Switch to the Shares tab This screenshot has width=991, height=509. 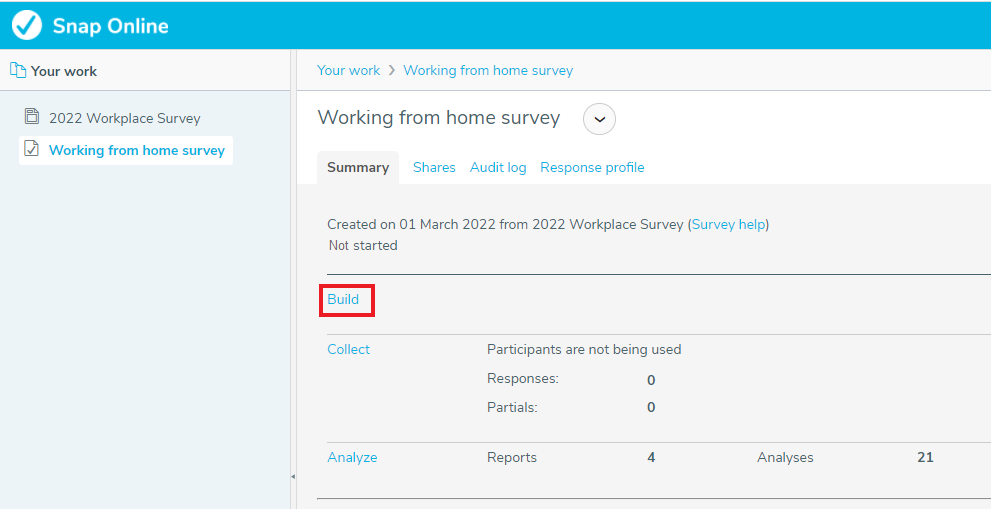434,168
